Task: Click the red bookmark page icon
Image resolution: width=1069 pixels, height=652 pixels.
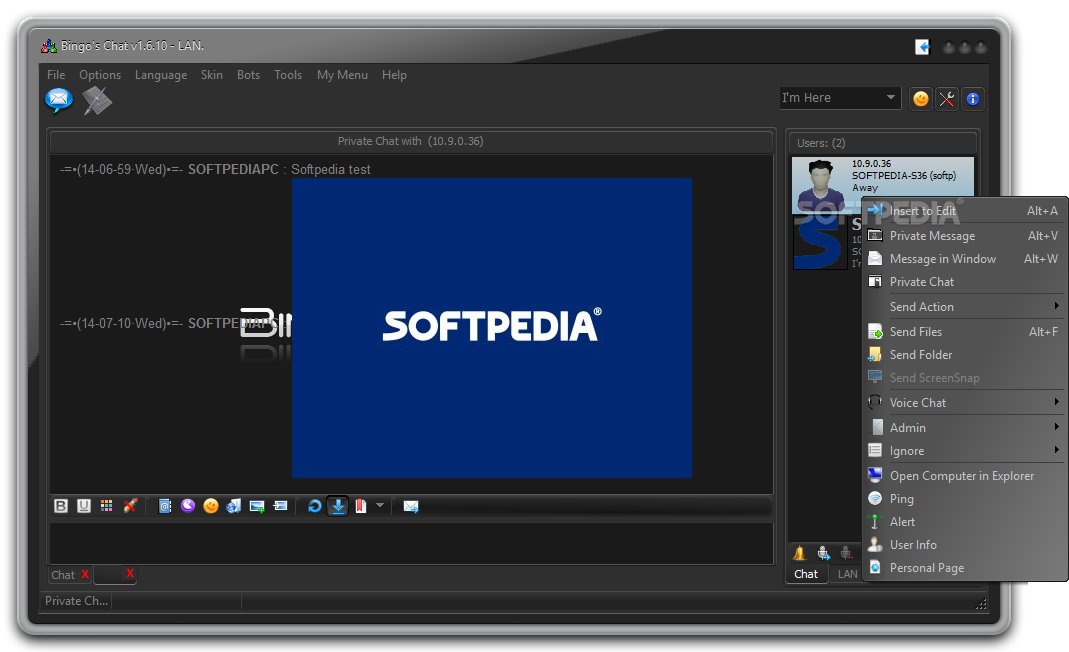Action: point(361,505)
